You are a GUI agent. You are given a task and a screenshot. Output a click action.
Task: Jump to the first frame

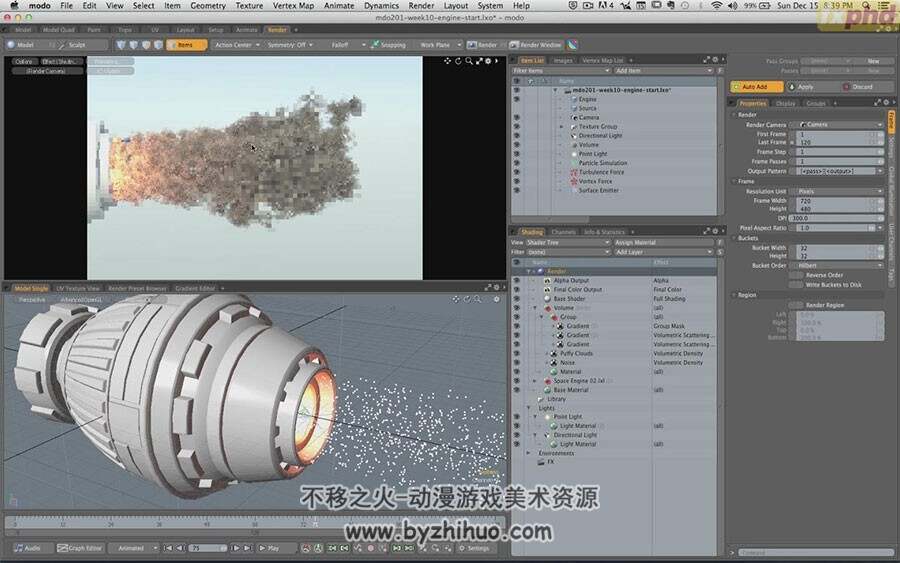coord(168,548)
